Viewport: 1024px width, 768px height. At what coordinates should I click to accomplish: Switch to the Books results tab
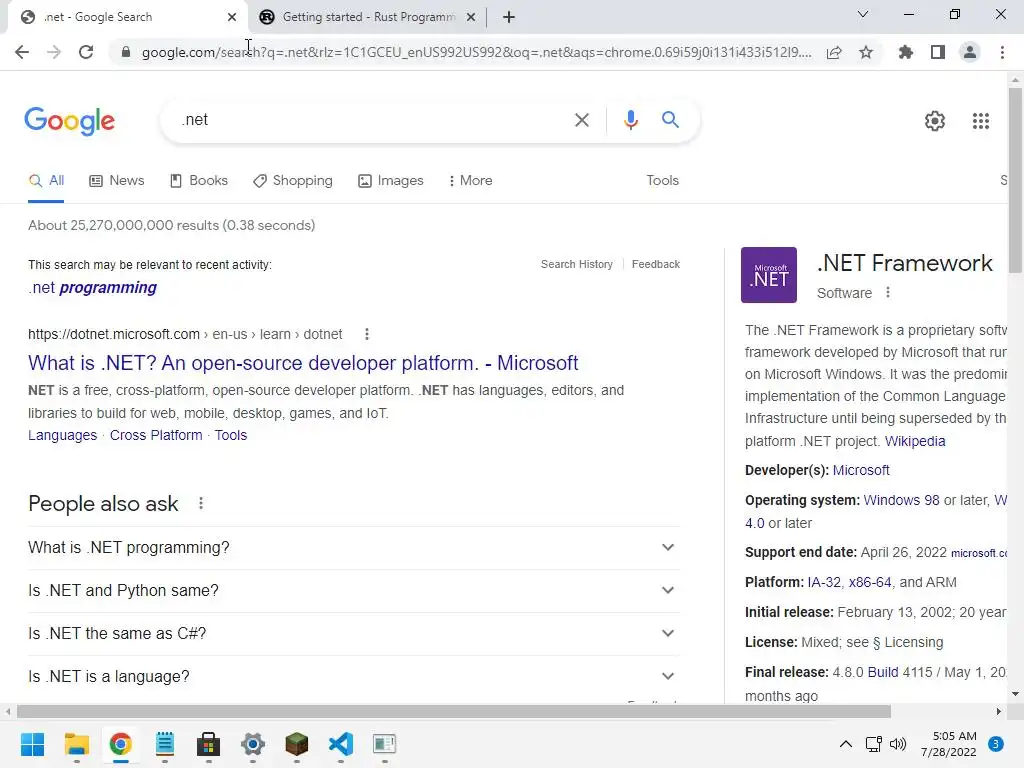(199, 181)
